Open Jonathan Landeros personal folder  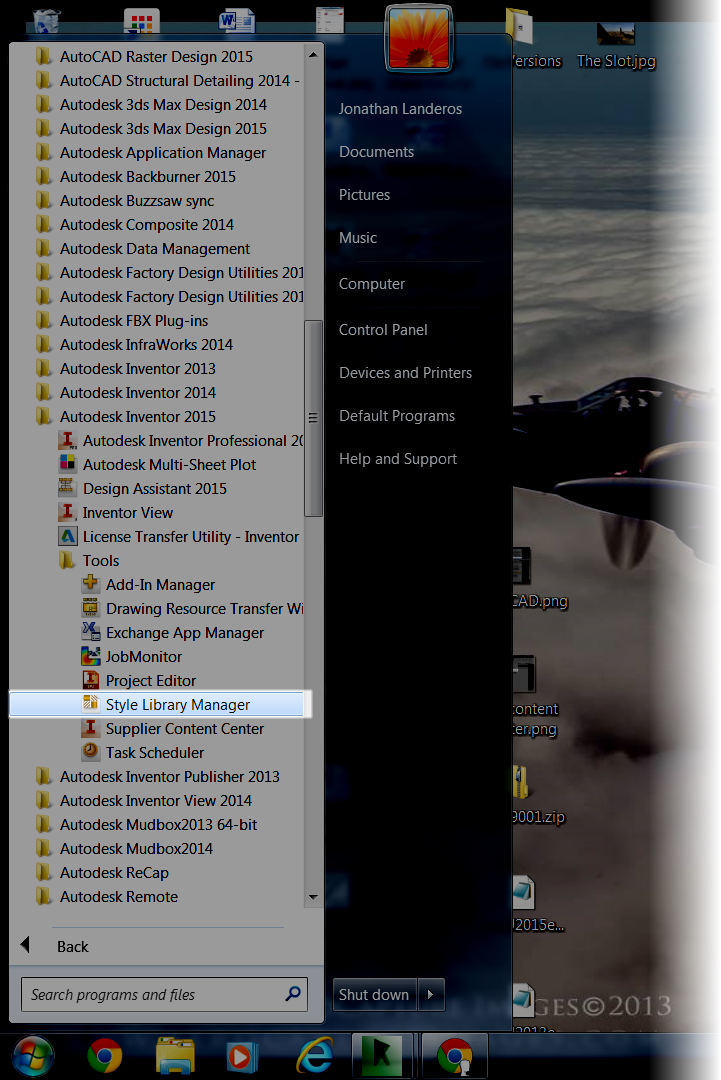(400, 109)
